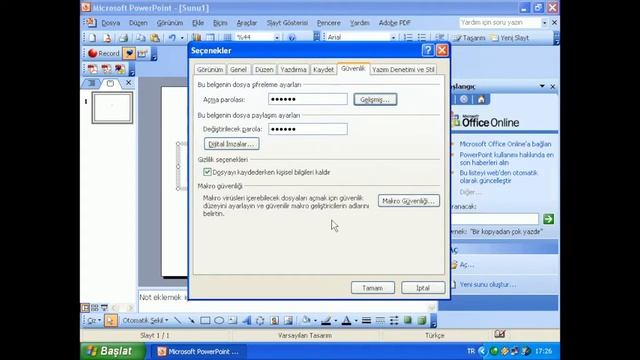Open the Araçlar menu
The height and width of the screenshot is (360, 640).
pos(247,23)
